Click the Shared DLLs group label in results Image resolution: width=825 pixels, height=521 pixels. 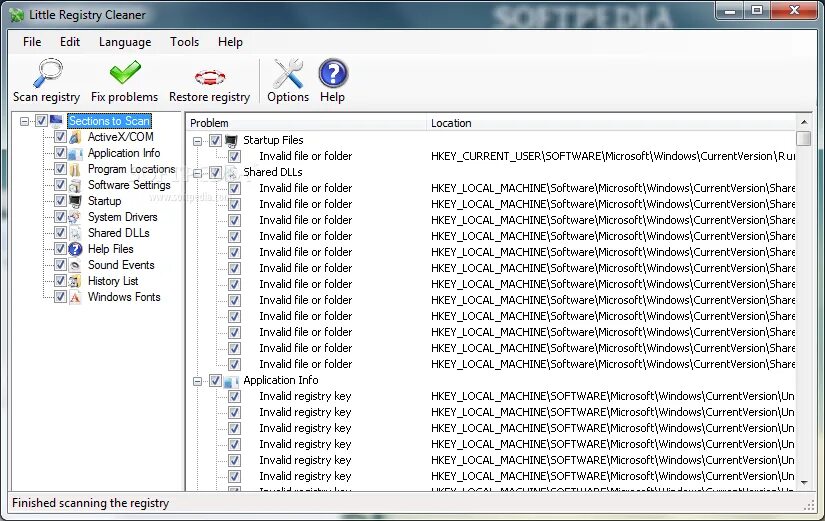273,172
